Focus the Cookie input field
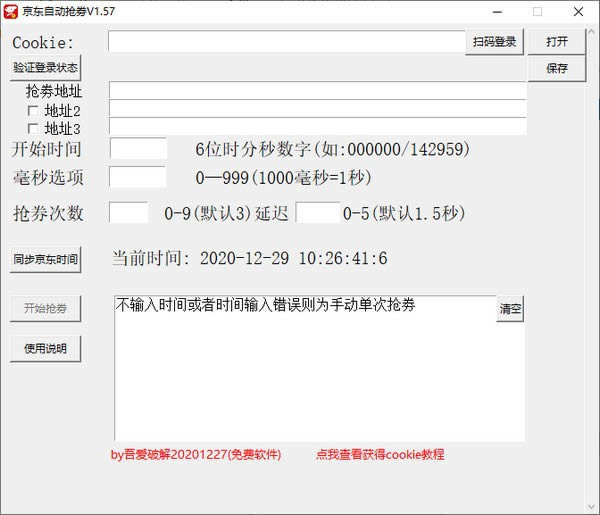 coord(286,42)
